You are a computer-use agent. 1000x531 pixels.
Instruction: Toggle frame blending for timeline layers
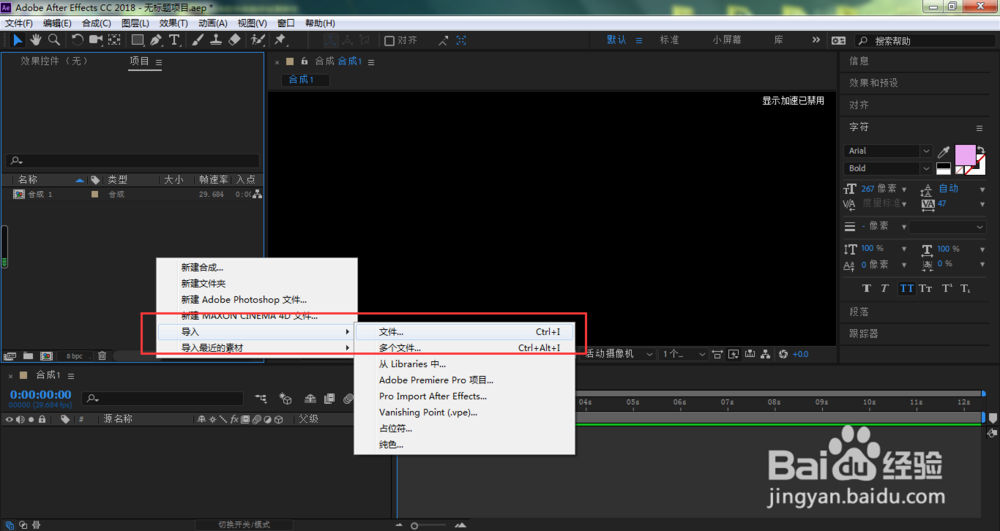pos(329,399)
